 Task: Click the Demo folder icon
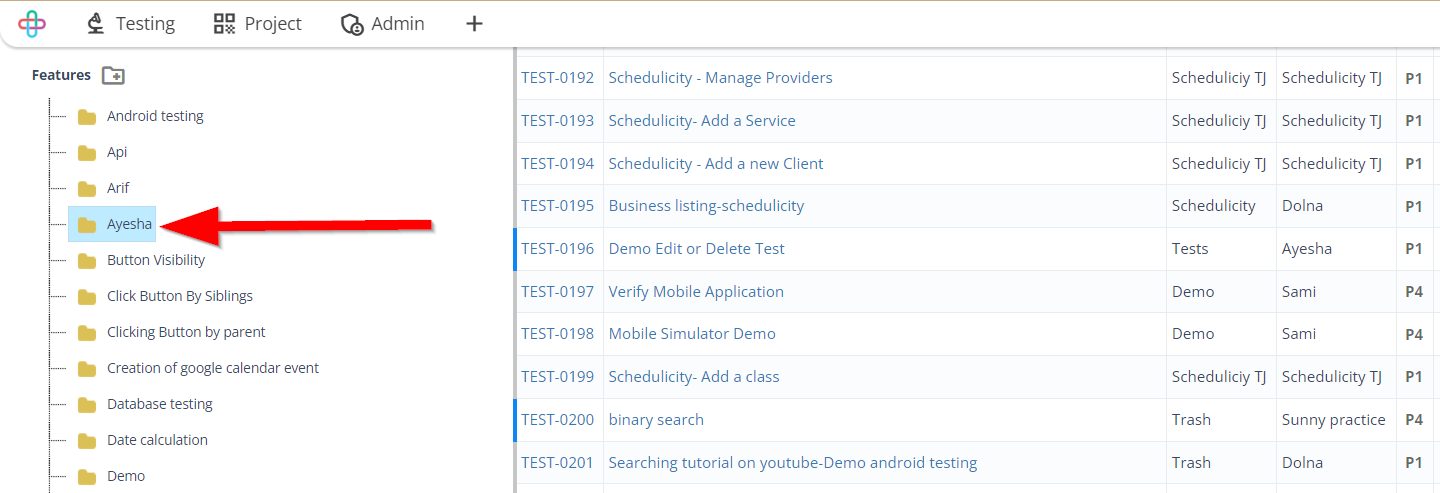coord(87,477)
